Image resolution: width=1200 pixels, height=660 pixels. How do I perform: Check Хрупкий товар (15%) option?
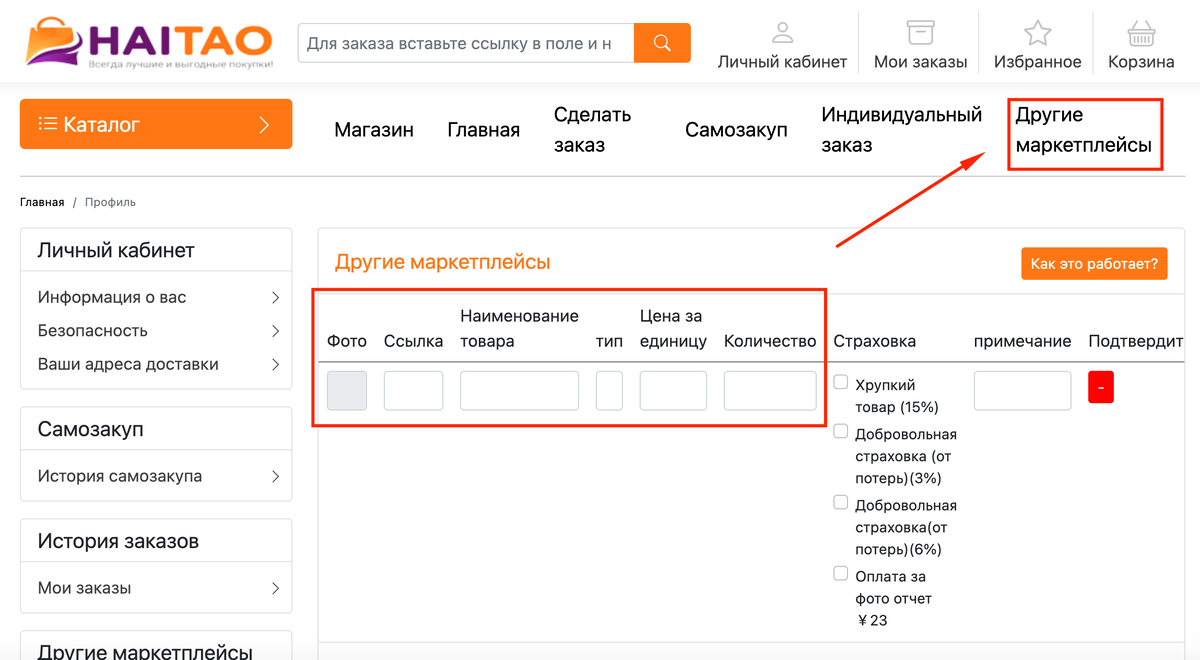pos(841,382)
